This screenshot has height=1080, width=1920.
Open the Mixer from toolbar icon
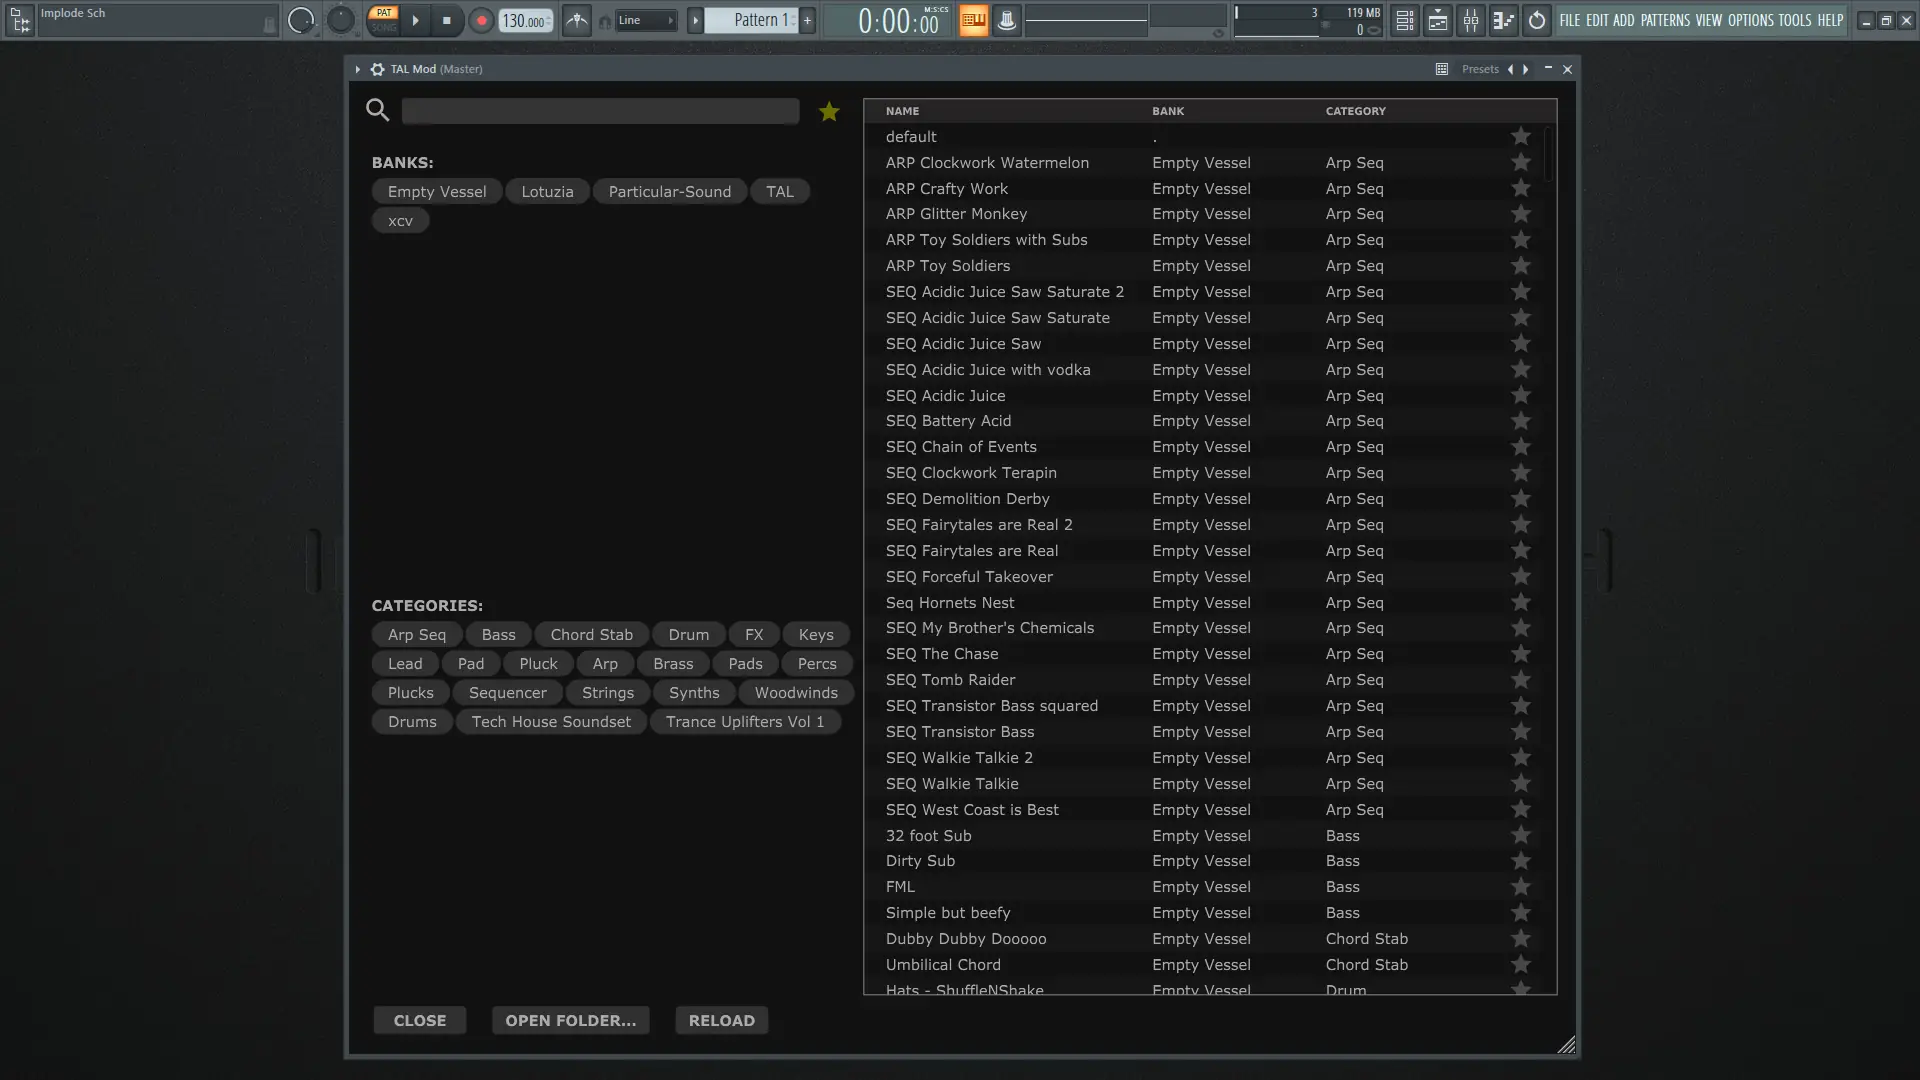[1471, 20]
